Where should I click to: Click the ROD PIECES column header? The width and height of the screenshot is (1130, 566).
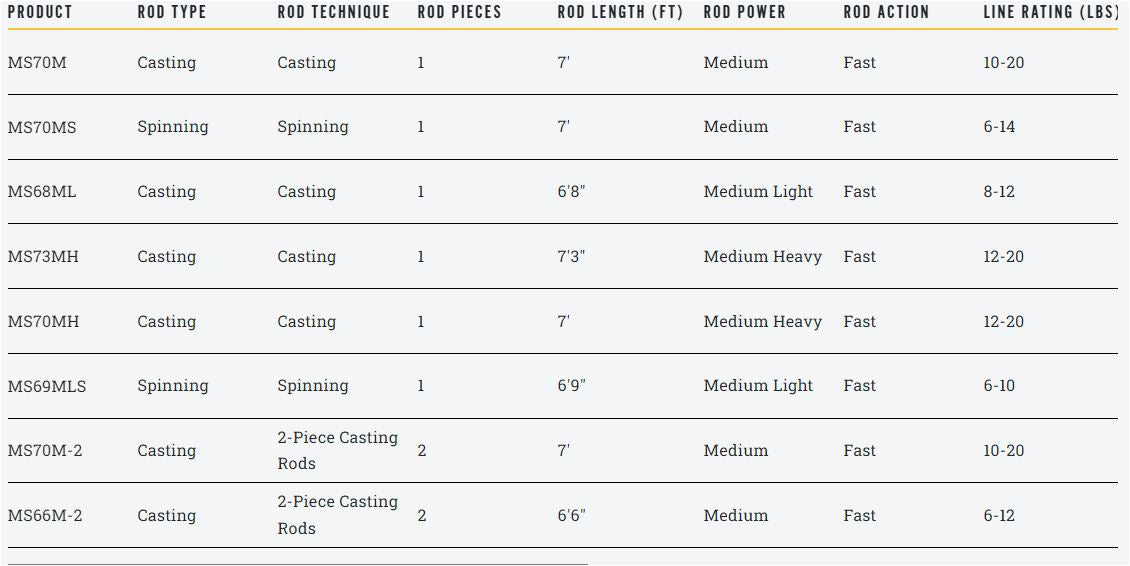click(459, 12)
